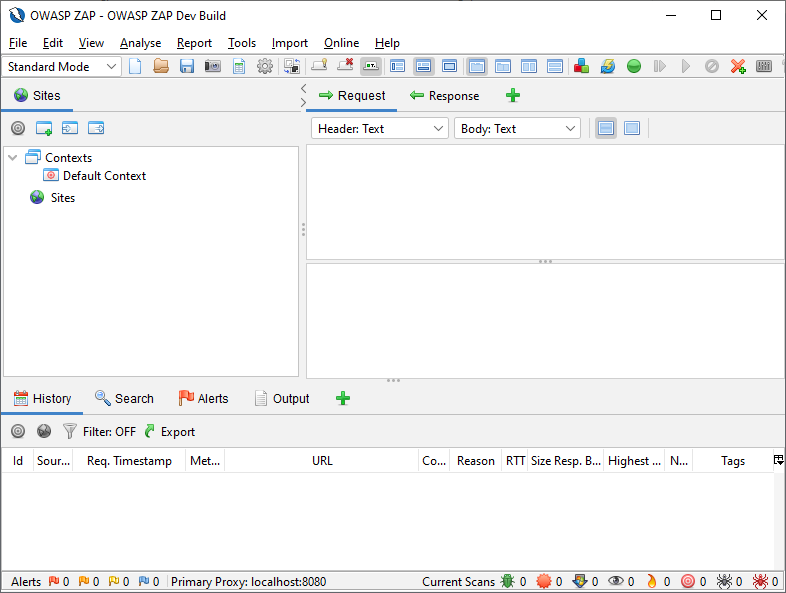This screenshot has width=786, height=593.
Task: Open the Analyse menu
Action: click(x=140, y=43)
